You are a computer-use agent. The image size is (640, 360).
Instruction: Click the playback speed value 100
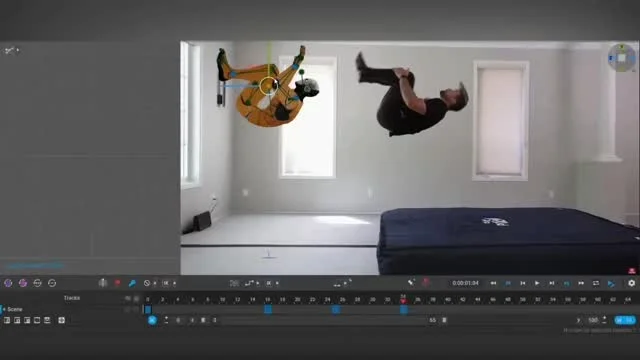pos(593,320)
